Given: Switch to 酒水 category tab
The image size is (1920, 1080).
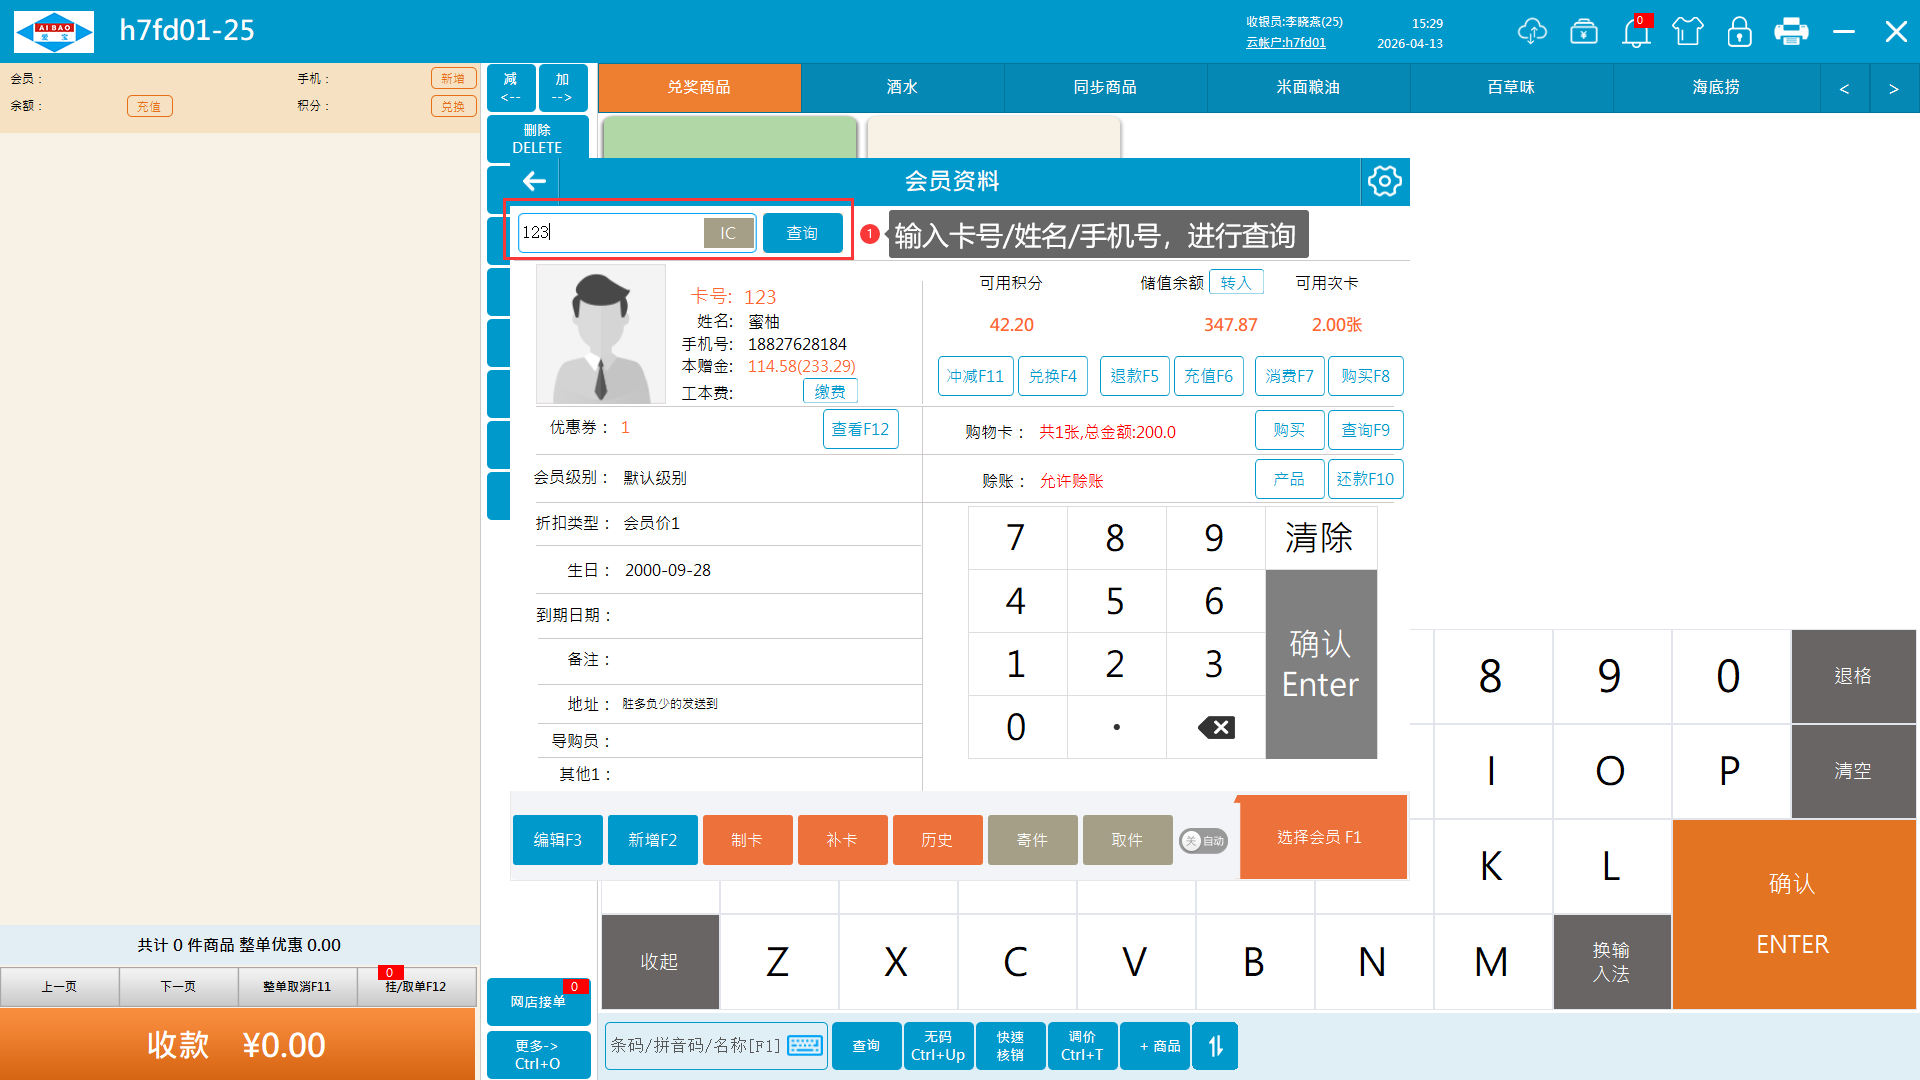Looking at the screenshot, I should point(902,88).
